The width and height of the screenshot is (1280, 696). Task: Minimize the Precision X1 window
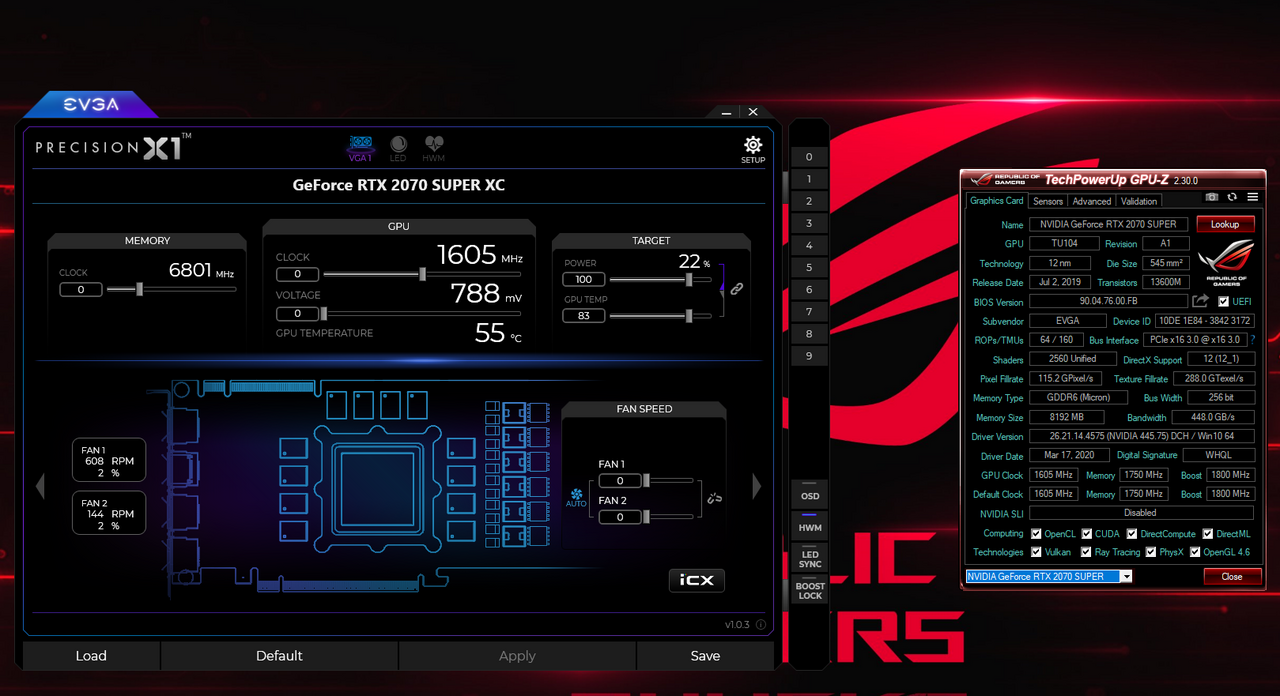point(726,112)
